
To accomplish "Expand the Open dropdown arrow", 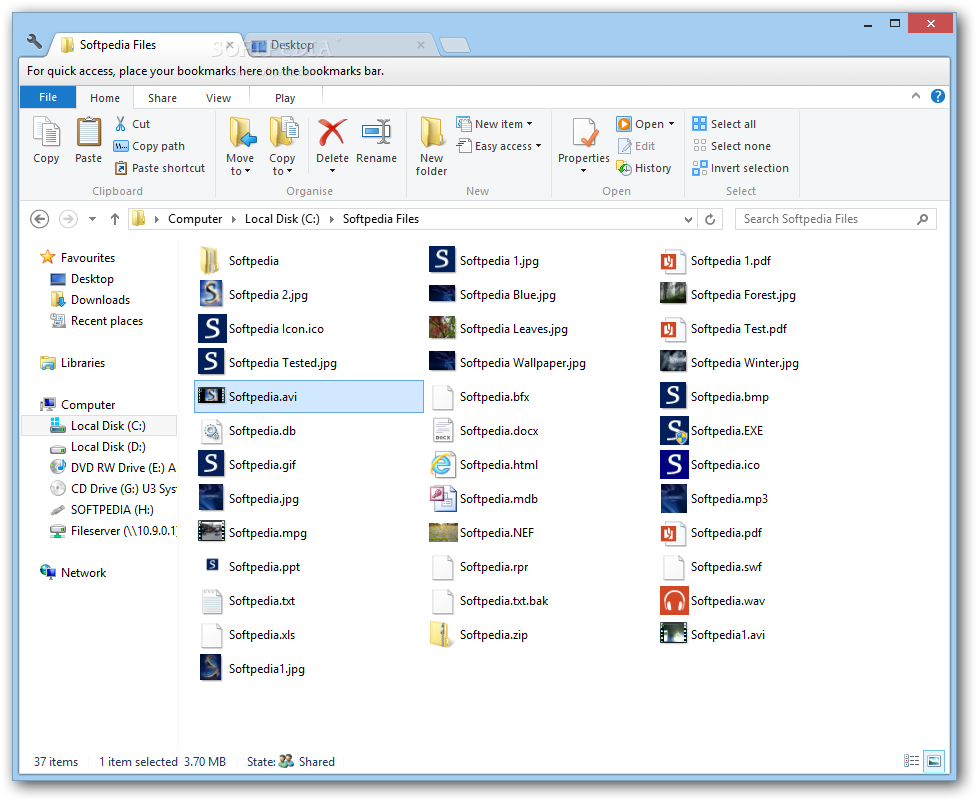I will 671,124.
